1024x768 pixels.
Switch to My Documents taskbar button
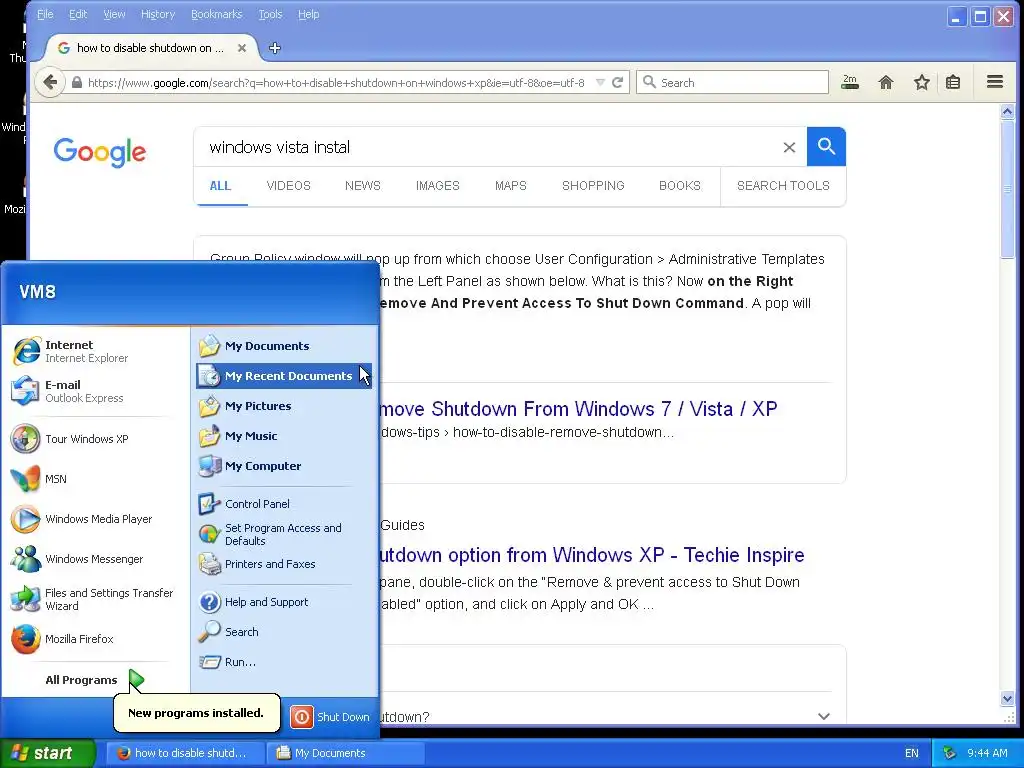pyautogui.click(x=346, y=753)
